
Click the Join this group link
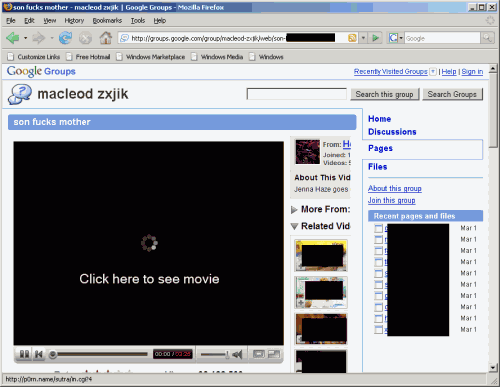coord(391,200)
